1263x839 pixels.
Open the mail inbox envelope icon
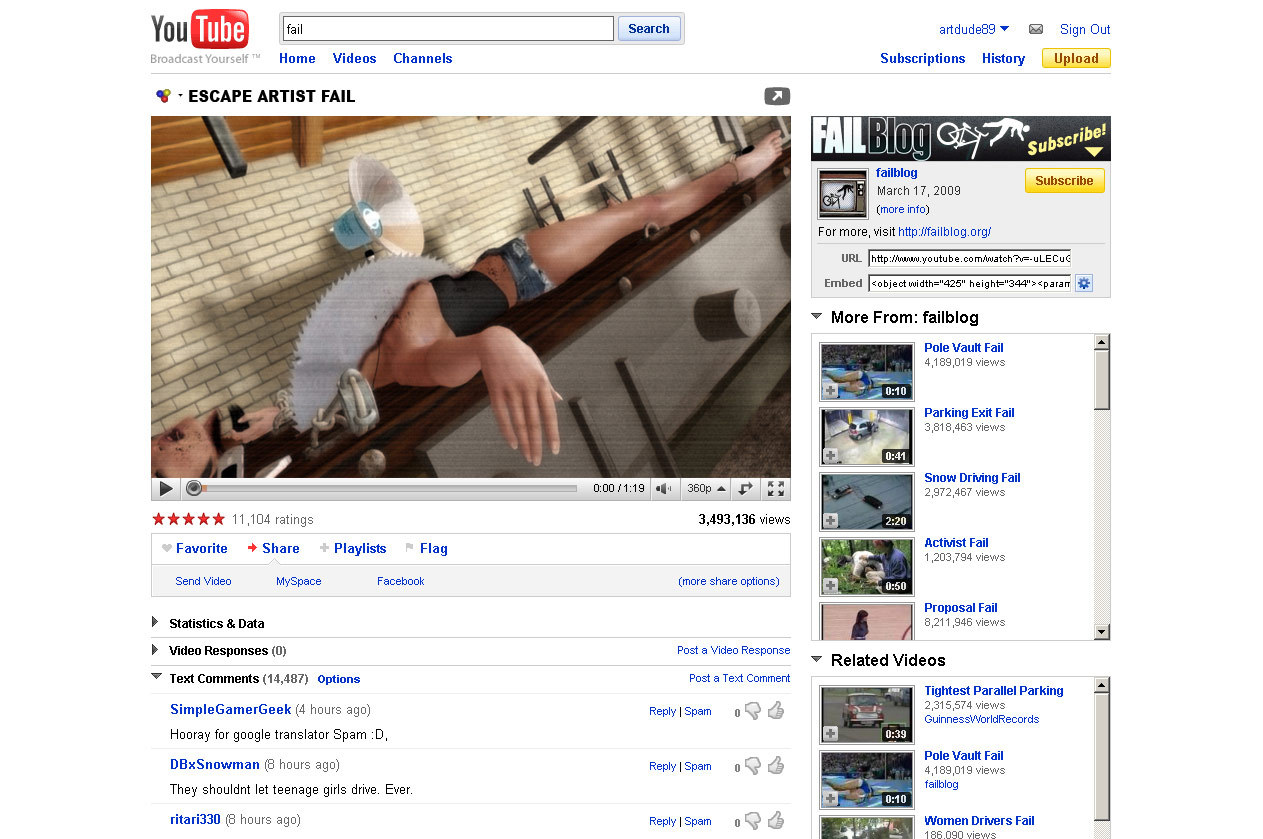1036,29
